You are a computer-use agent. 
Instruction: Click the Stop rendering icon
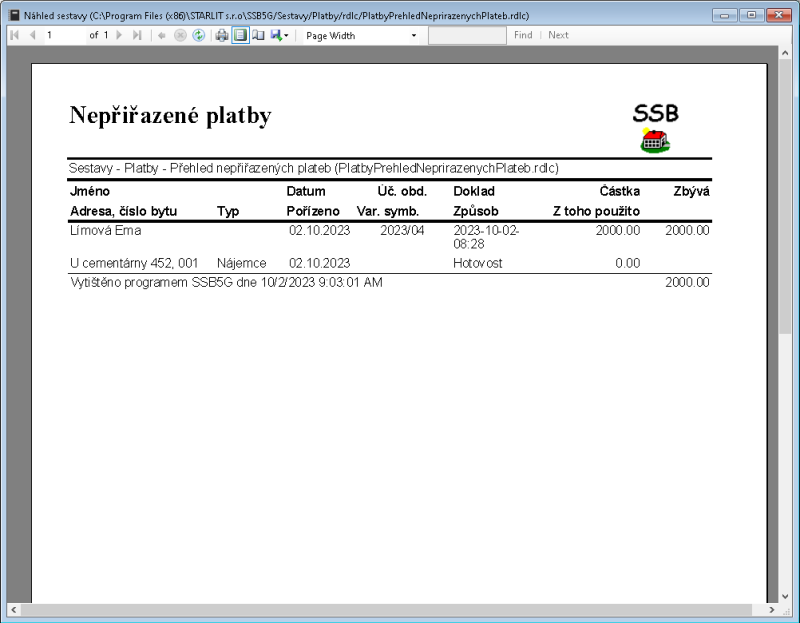(x=180, y=35)
